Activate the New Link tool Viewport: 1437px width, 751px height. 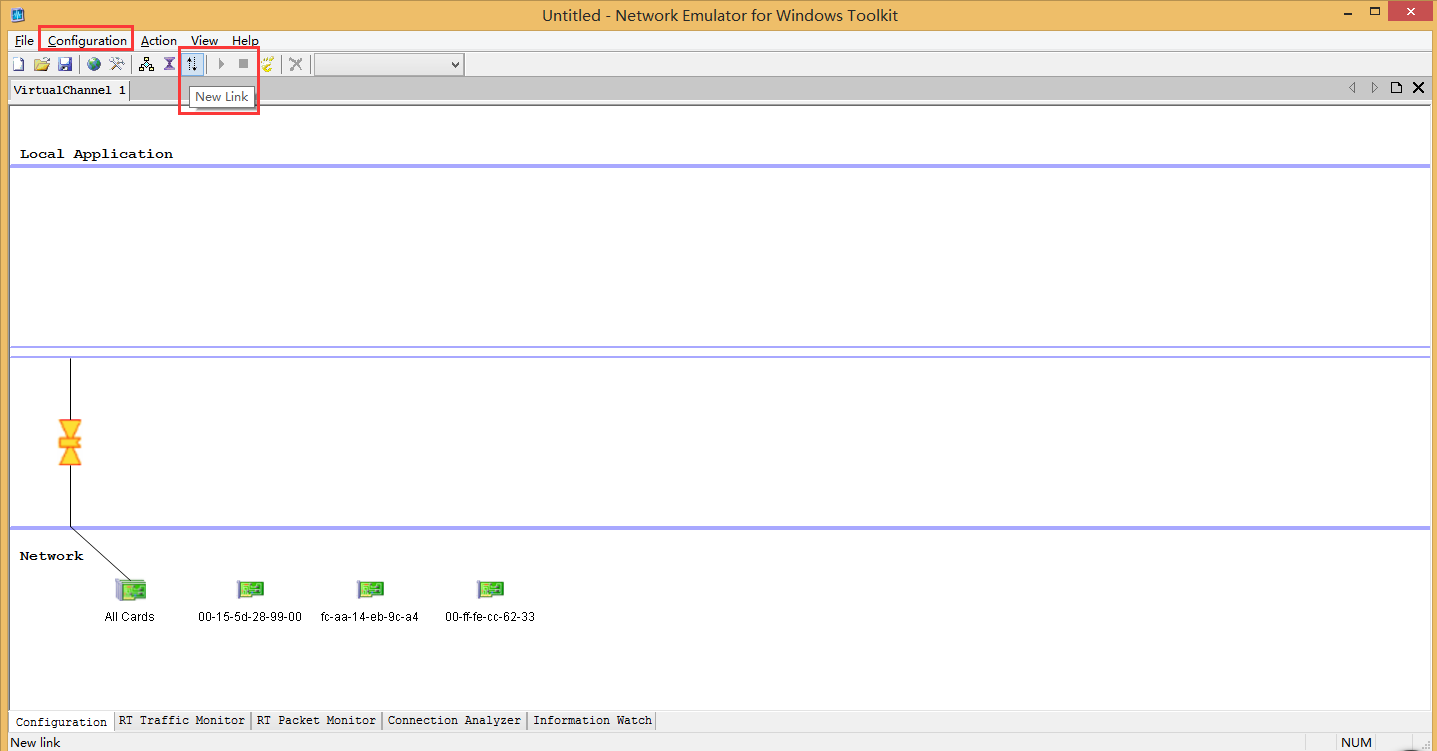click(192, 63)
